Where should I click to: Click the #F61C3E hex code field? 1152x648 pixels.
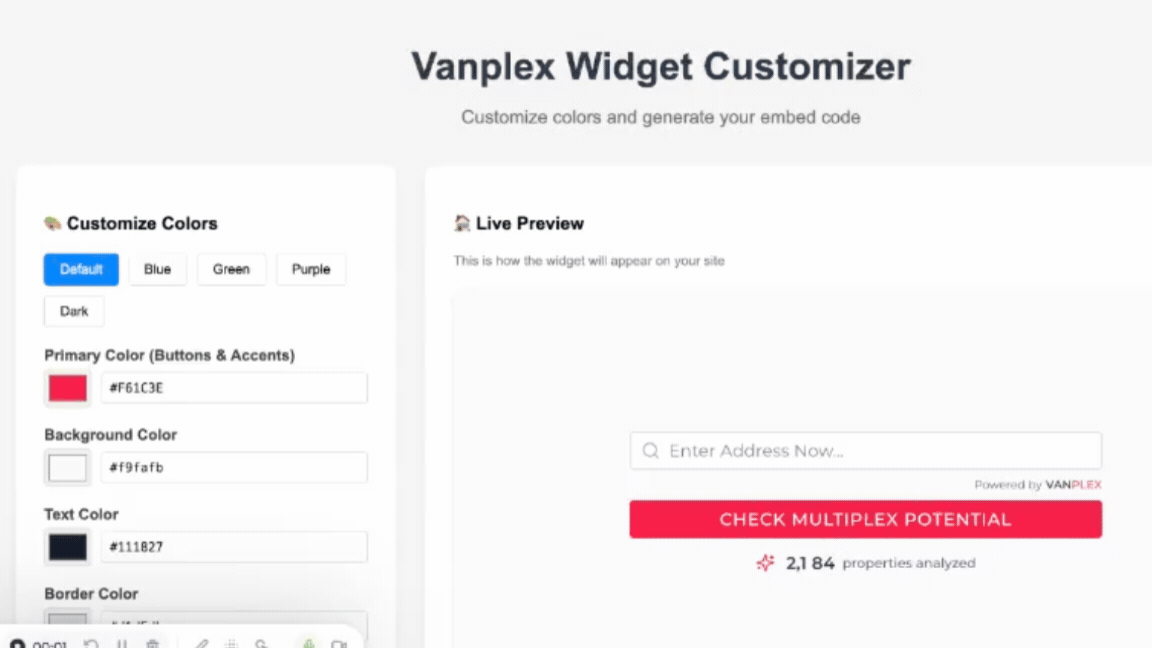pyautogui.click(x=233, y=388)
